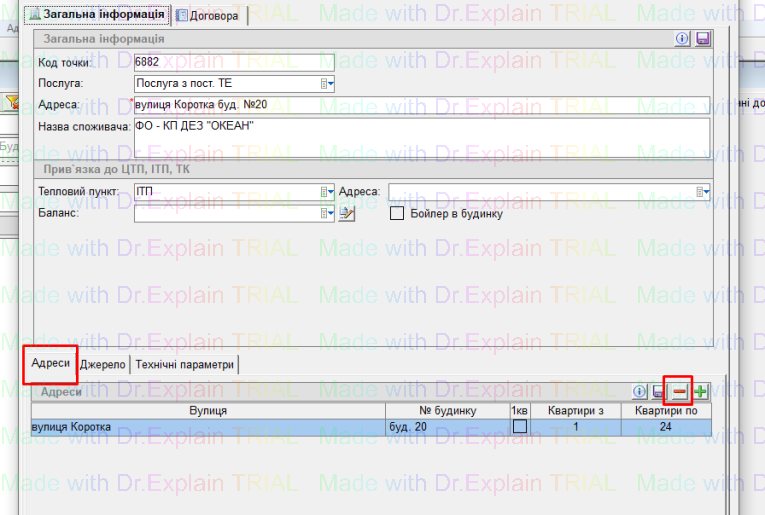Image resolution: width=765 pixels, height=515 pixels.
Task: Click the icon on Договора tab
Action: pyautogui.click(x=181, y=16)
